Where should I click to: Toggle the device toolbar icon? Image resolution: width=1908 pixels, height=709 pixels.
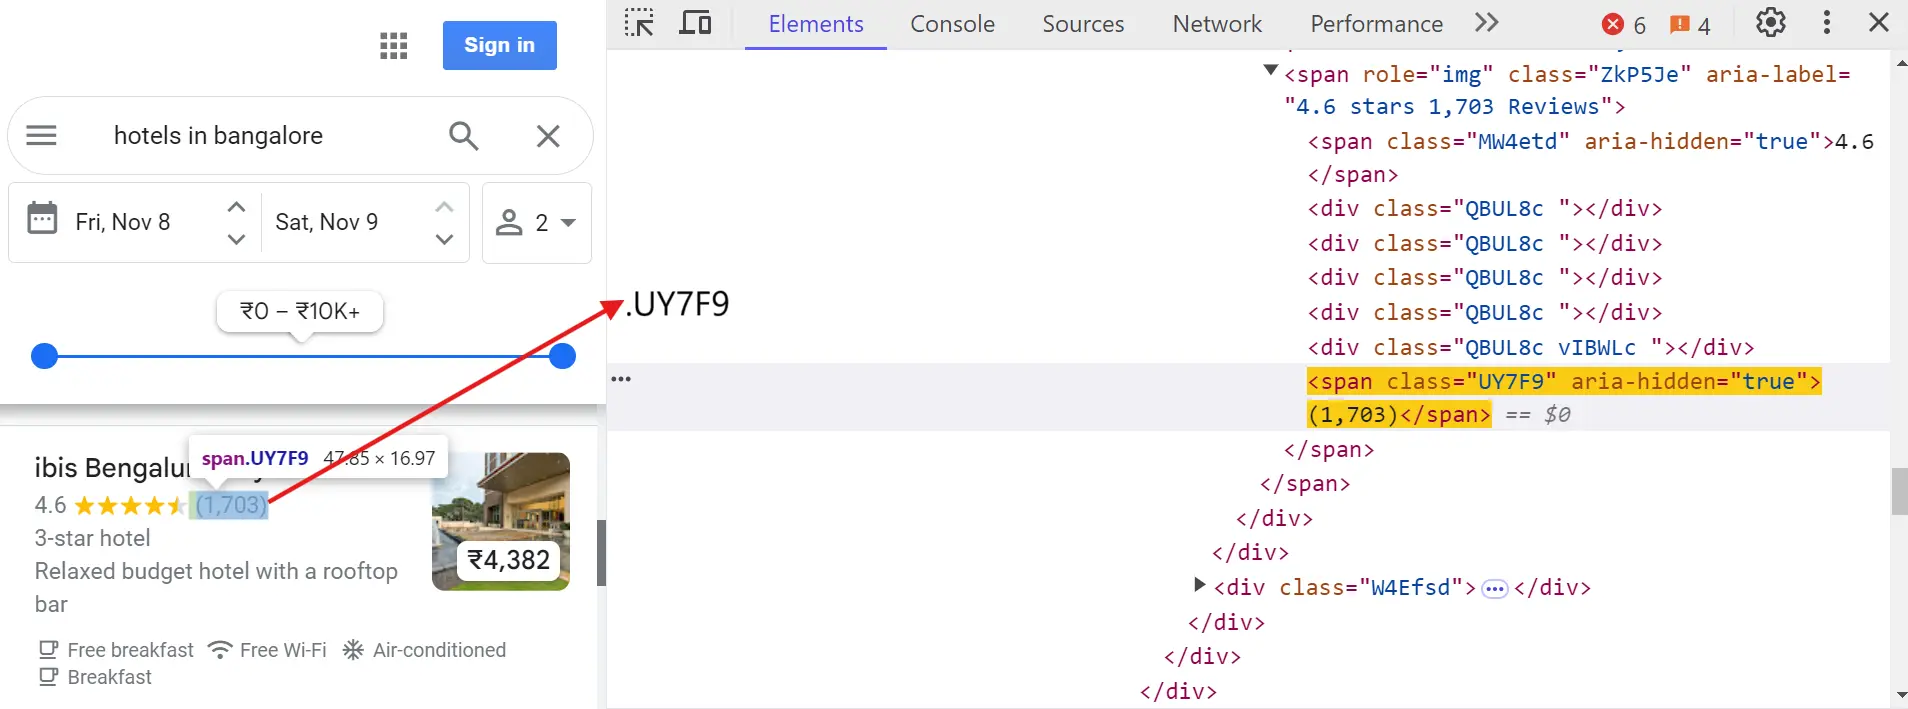click(695, 23)
